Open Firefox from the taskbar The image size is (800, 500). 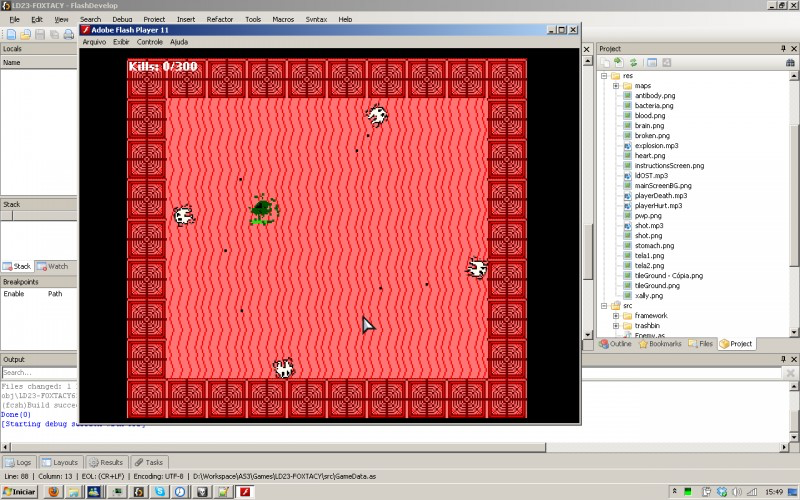click(54, 492)
